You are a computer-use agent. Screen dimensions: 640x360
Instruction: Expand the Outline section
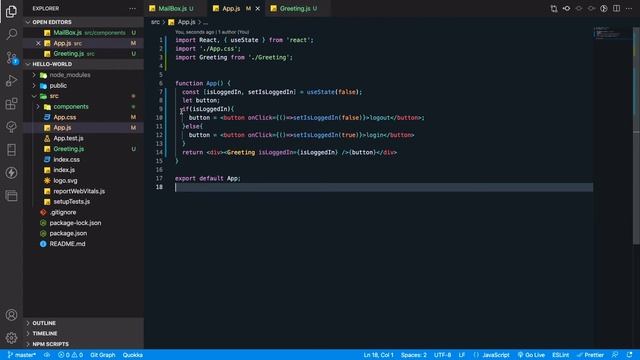(x=83, y=323)
